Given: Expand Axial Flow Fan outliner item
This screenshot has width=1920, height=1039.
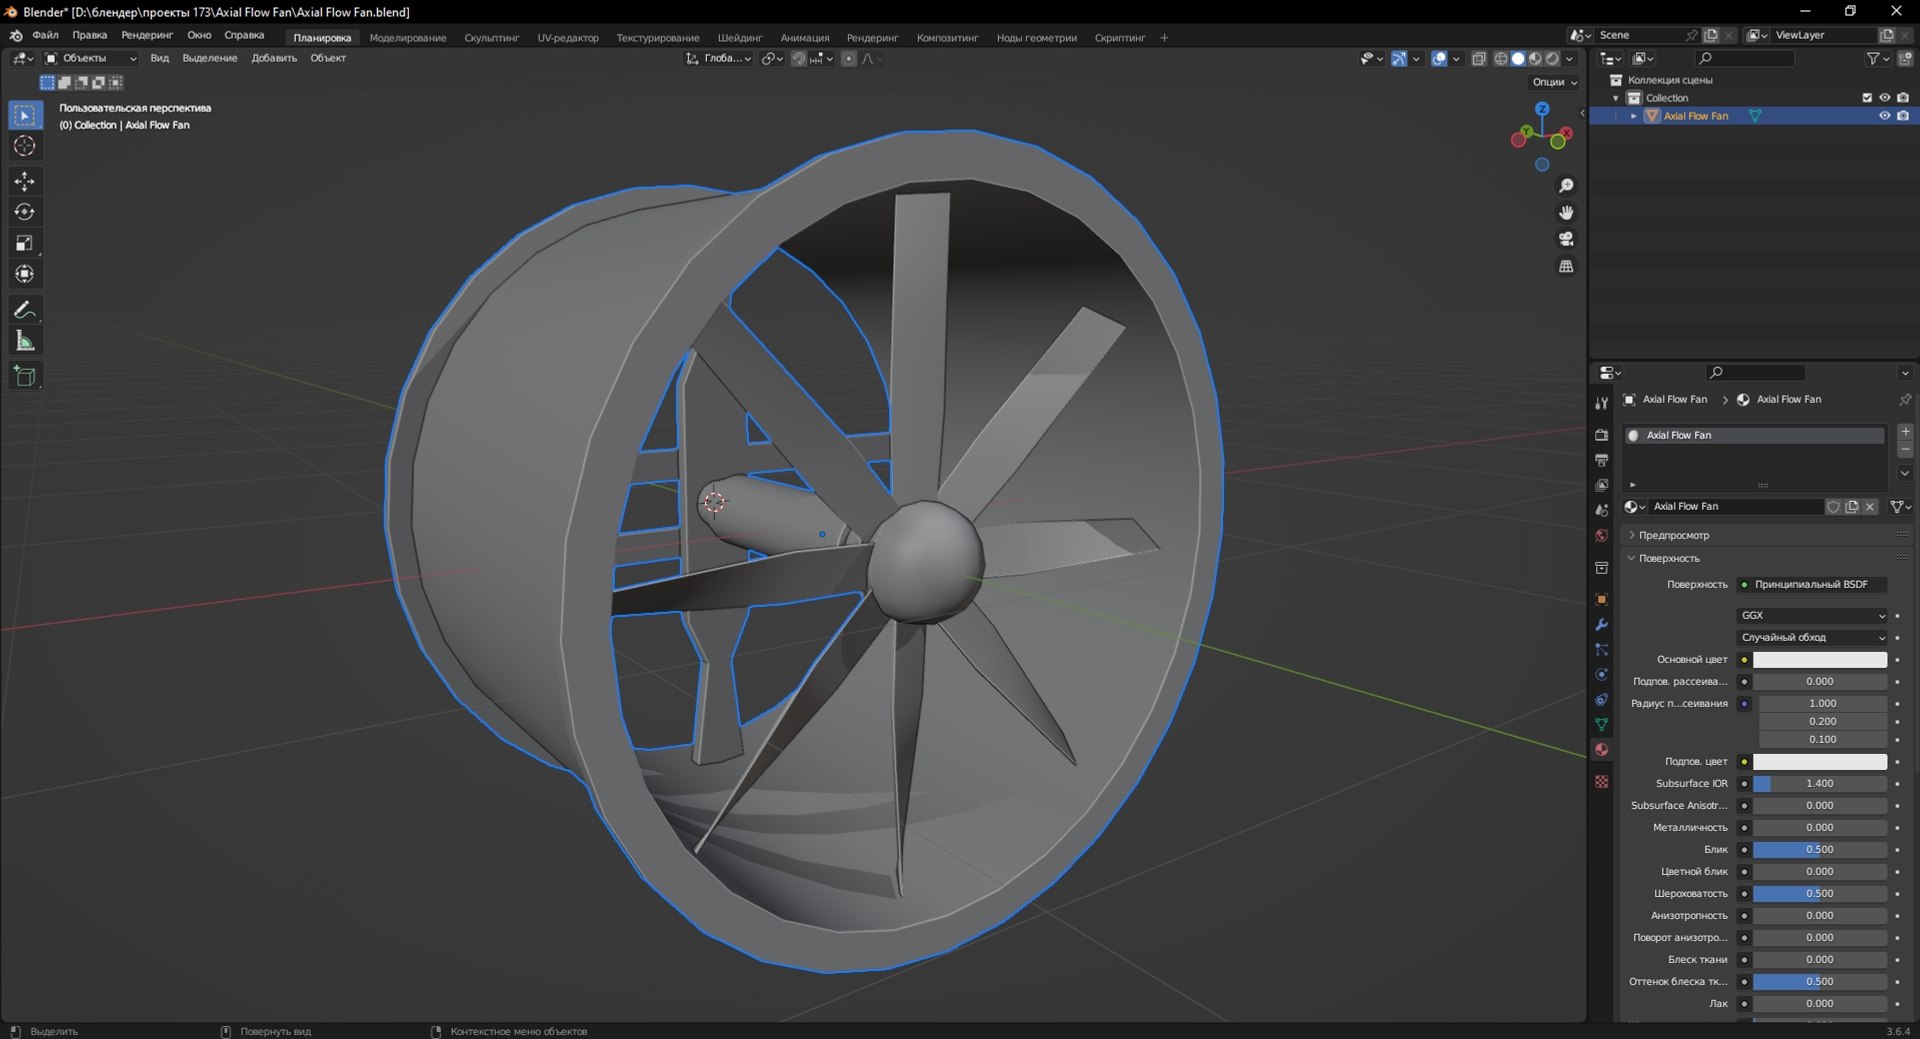Looking at the screenshot, I should coord(1634,116).
